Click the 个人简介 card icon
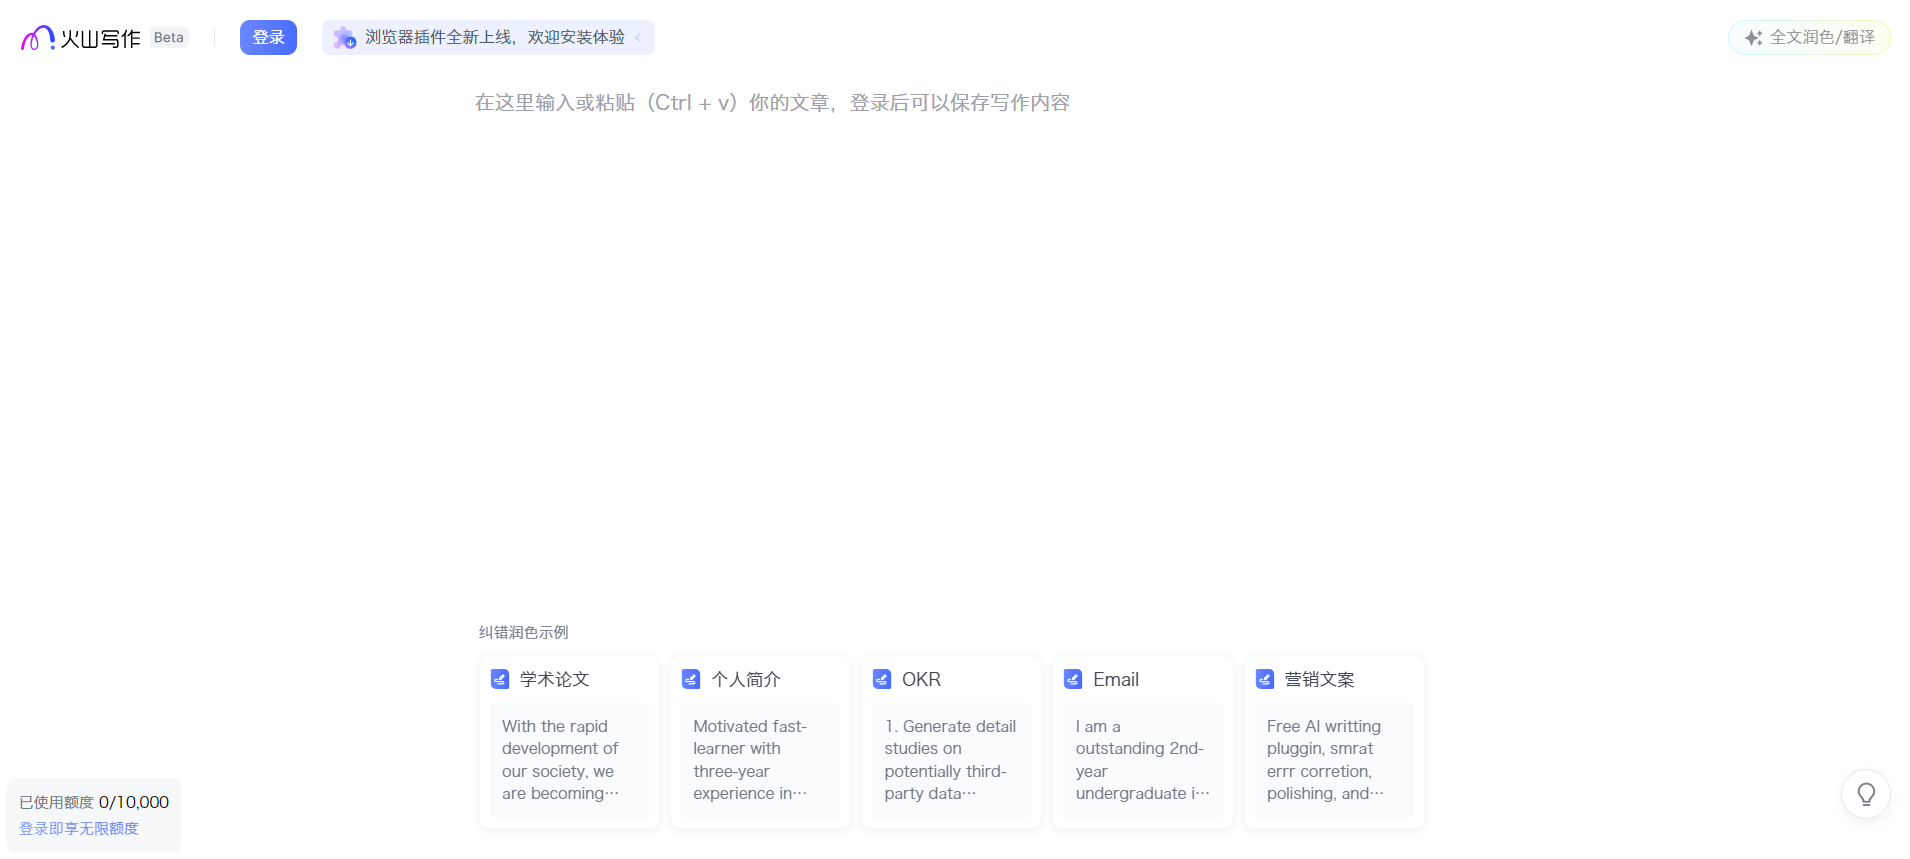The height and width of the screenshot is (859, 1910). [691, 680]
